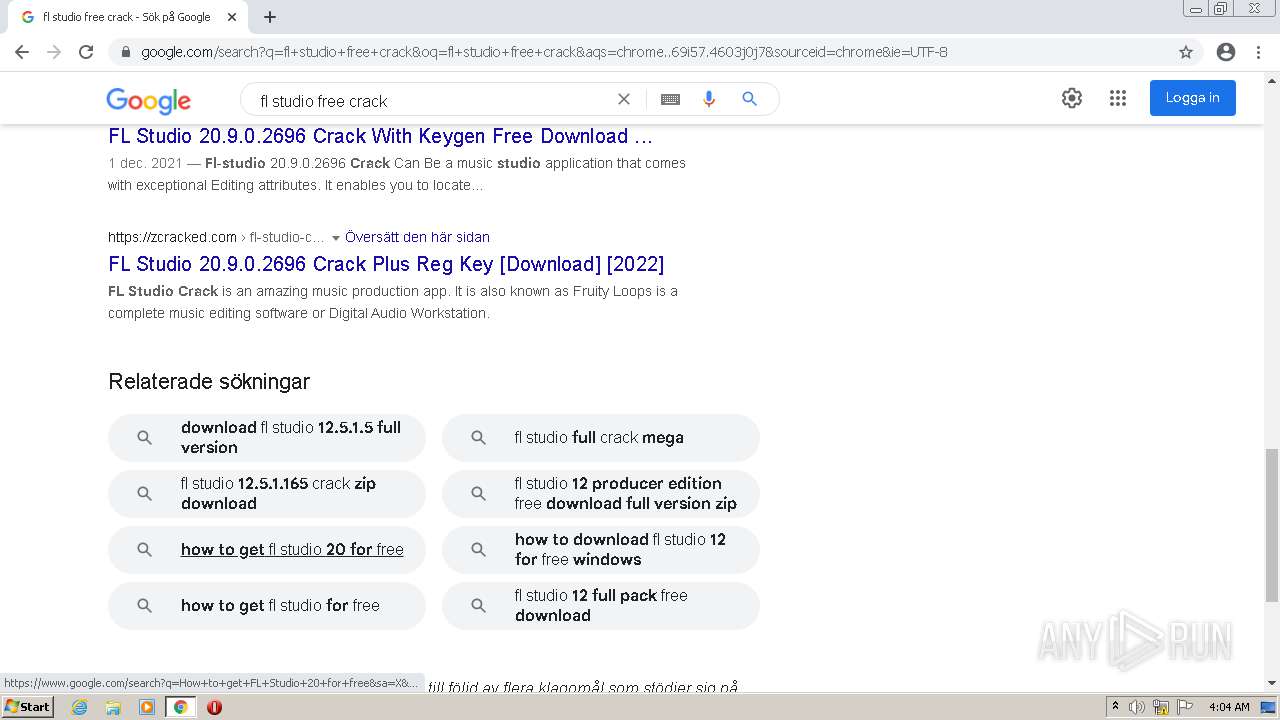Click Översätt den här sidan link

pos(417,237)
